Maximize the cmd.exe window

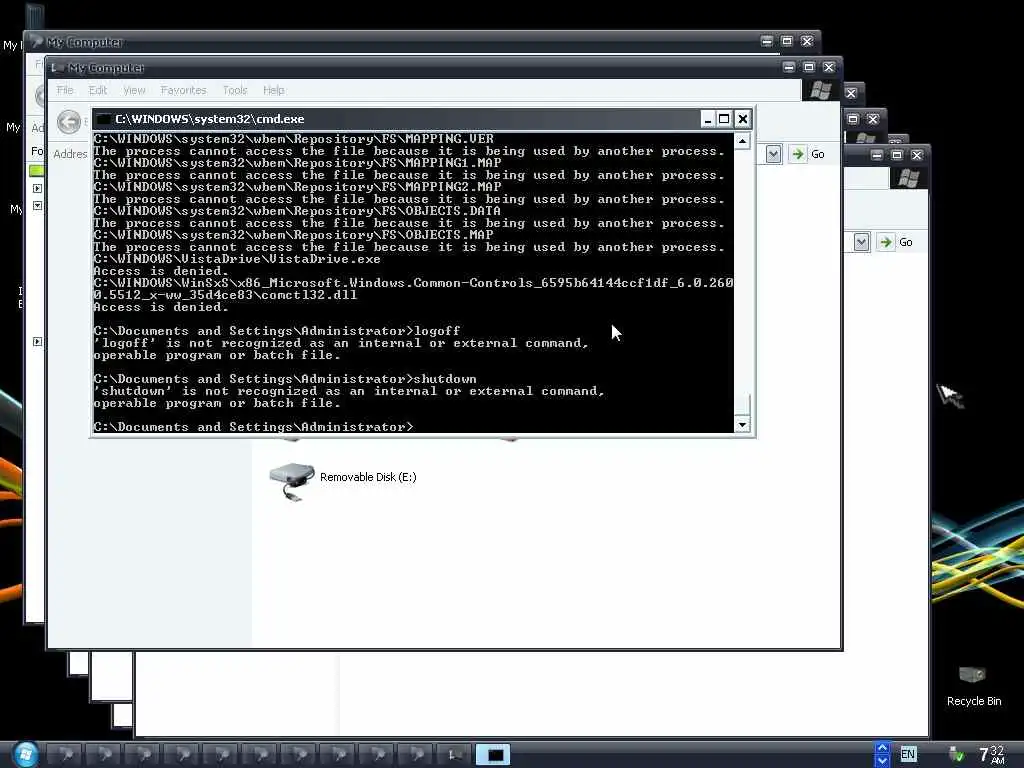pos(724,119)
